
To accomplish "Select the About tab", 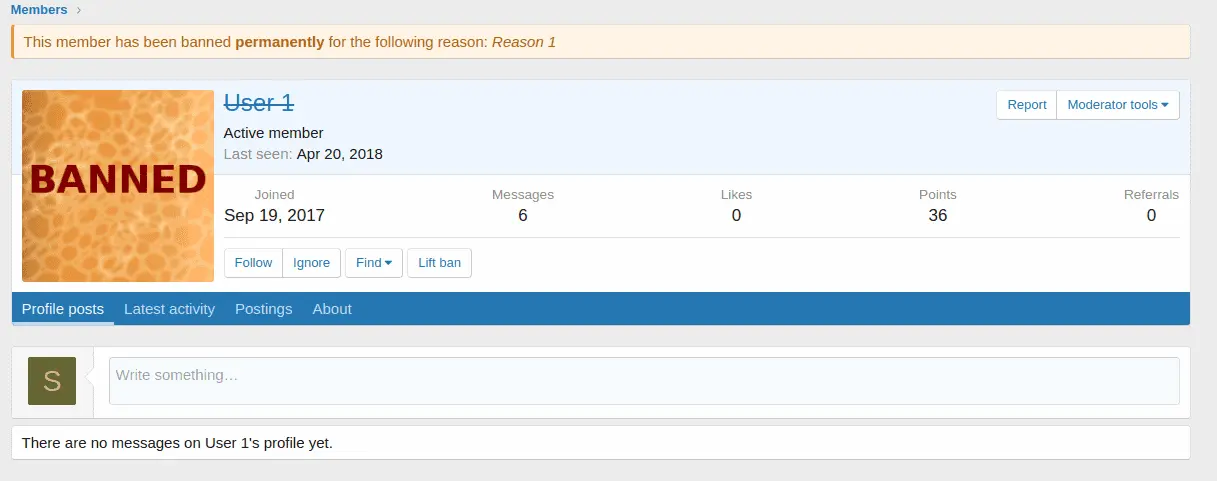I will tap(332, 309).
